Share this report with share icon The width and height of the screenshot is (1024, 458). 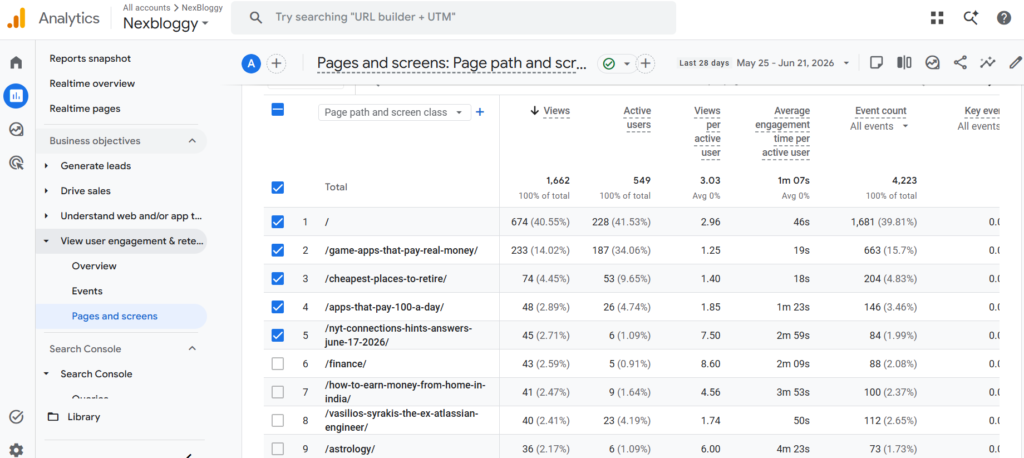point(960,63)
